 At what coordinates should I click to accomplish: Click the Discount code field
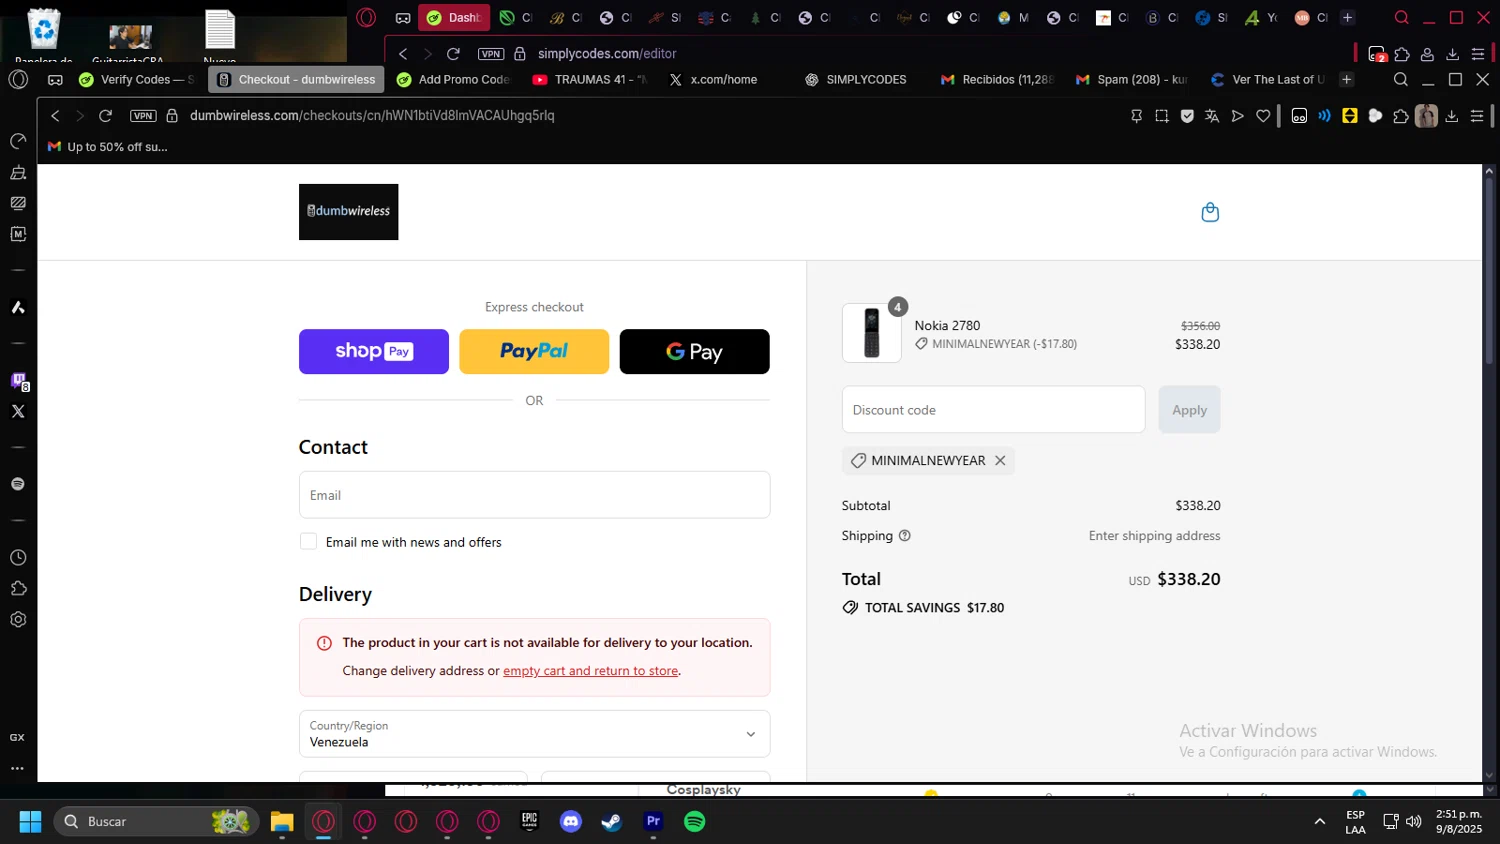(993, 410)
